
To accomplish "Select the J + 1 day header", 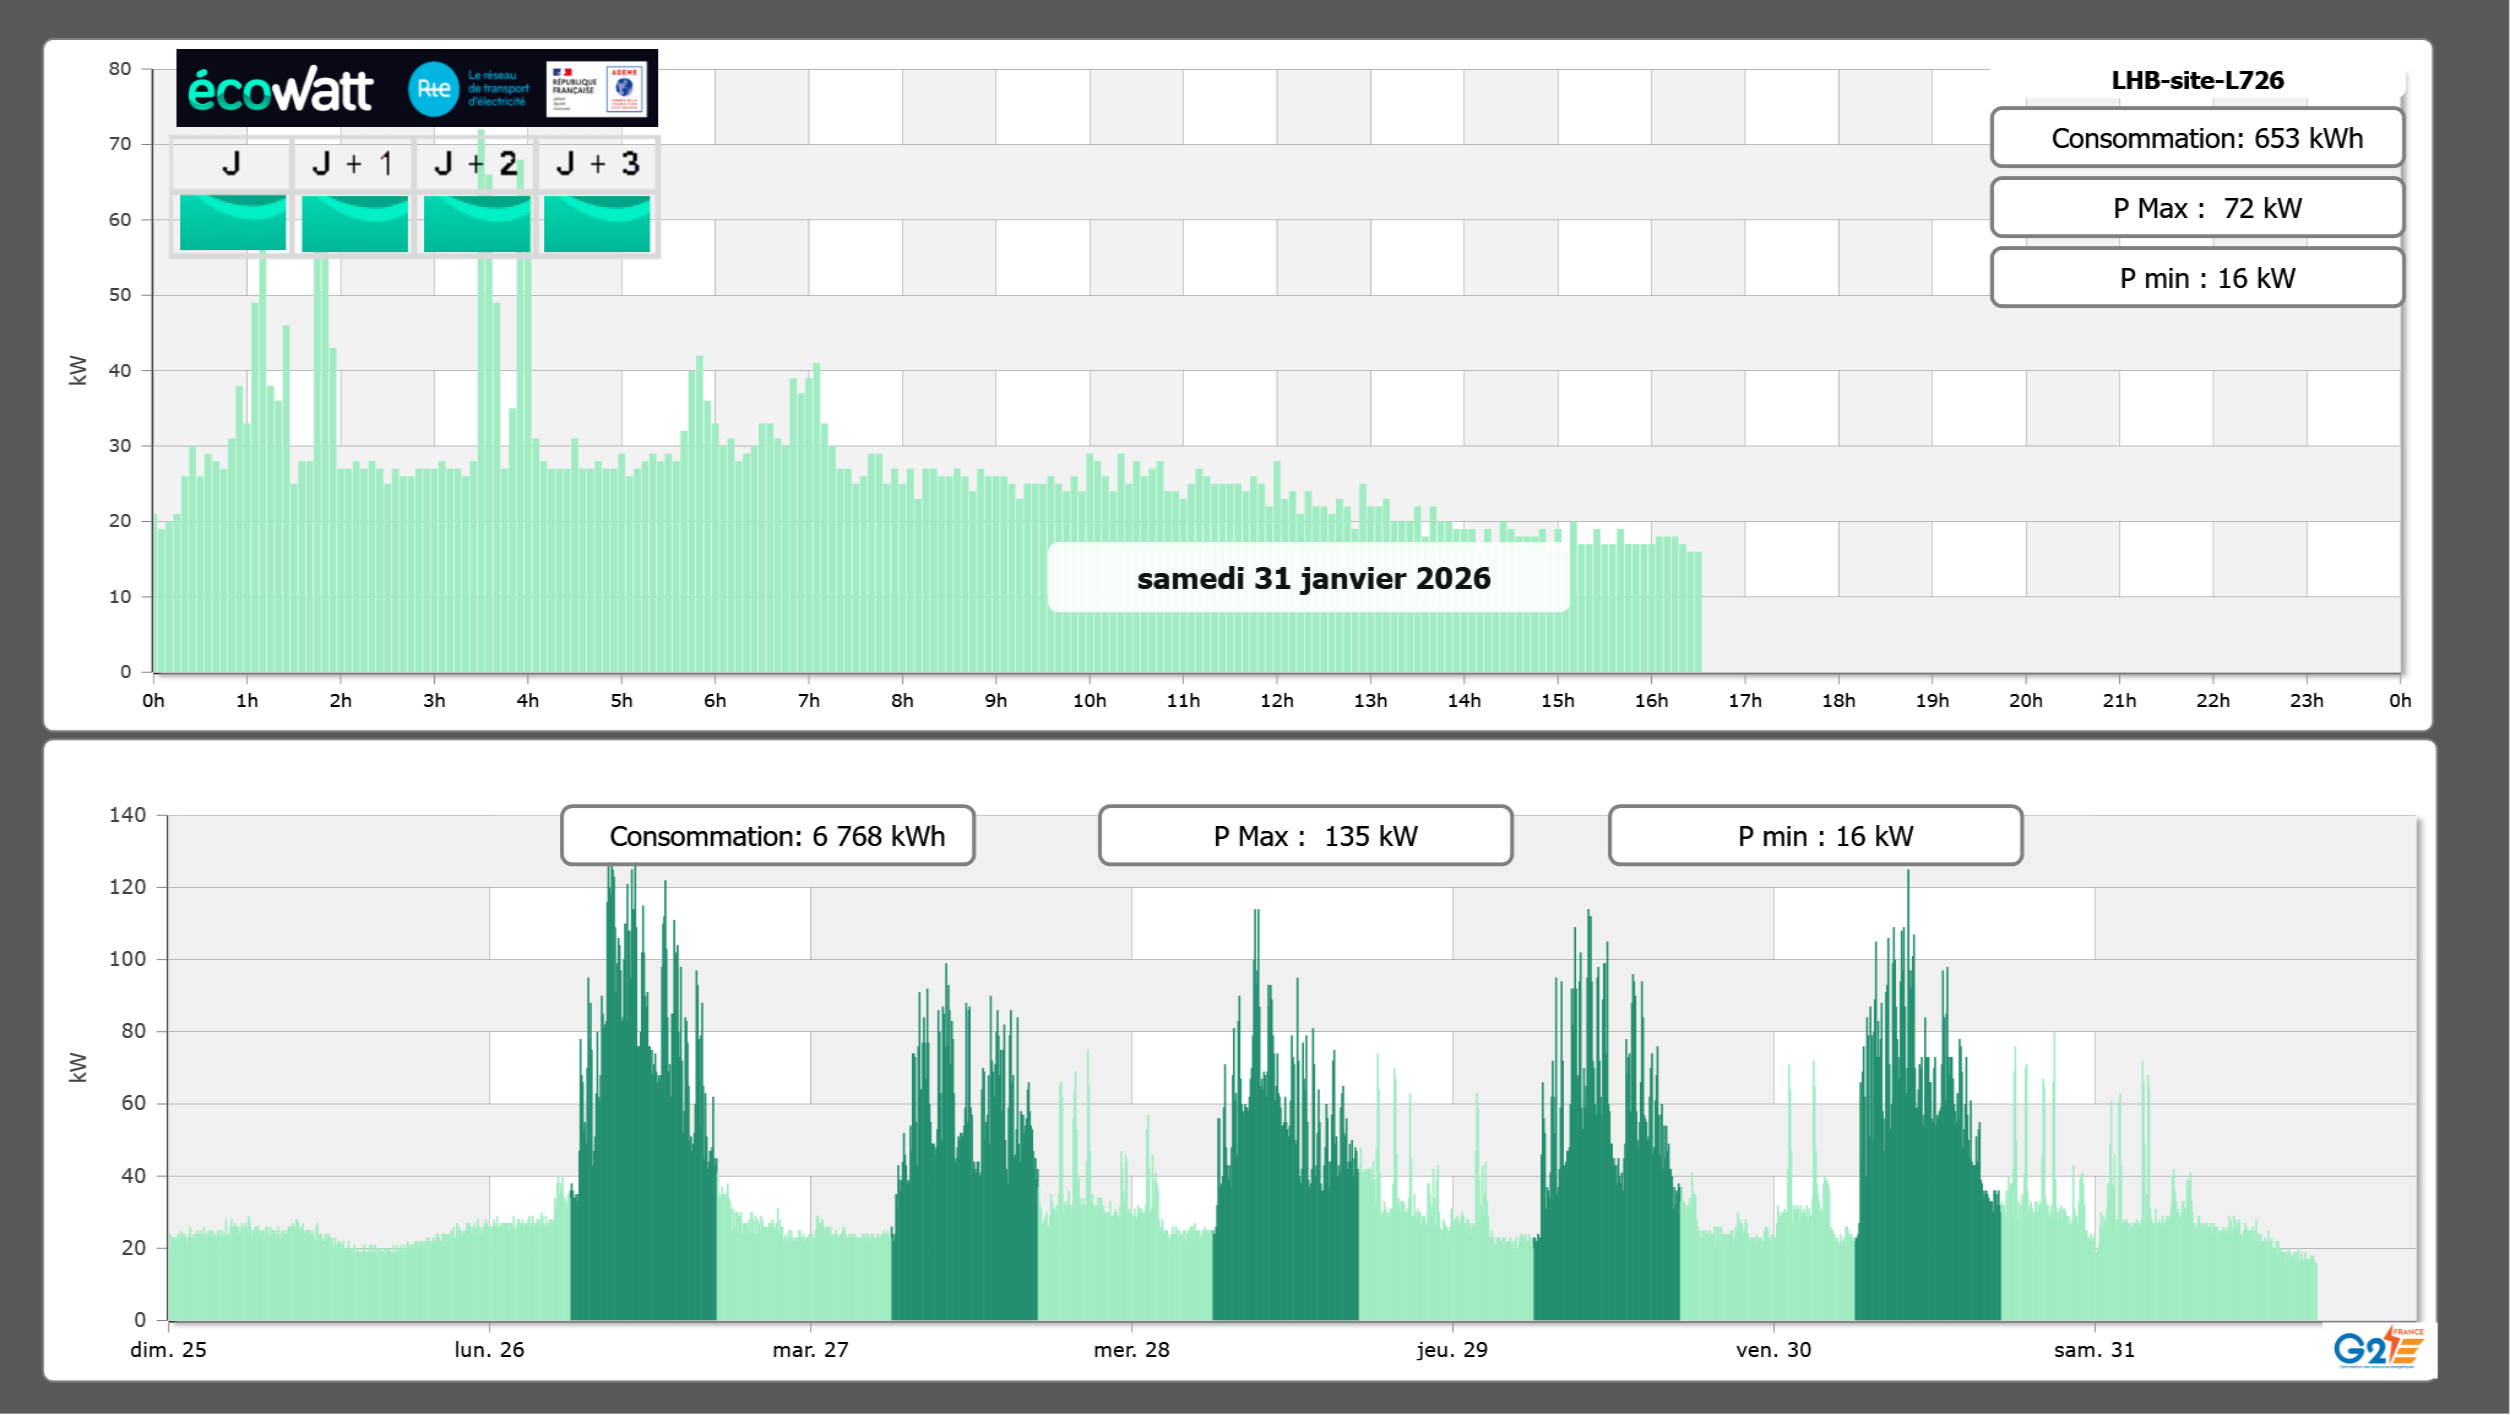I will [x=352, y=164].
